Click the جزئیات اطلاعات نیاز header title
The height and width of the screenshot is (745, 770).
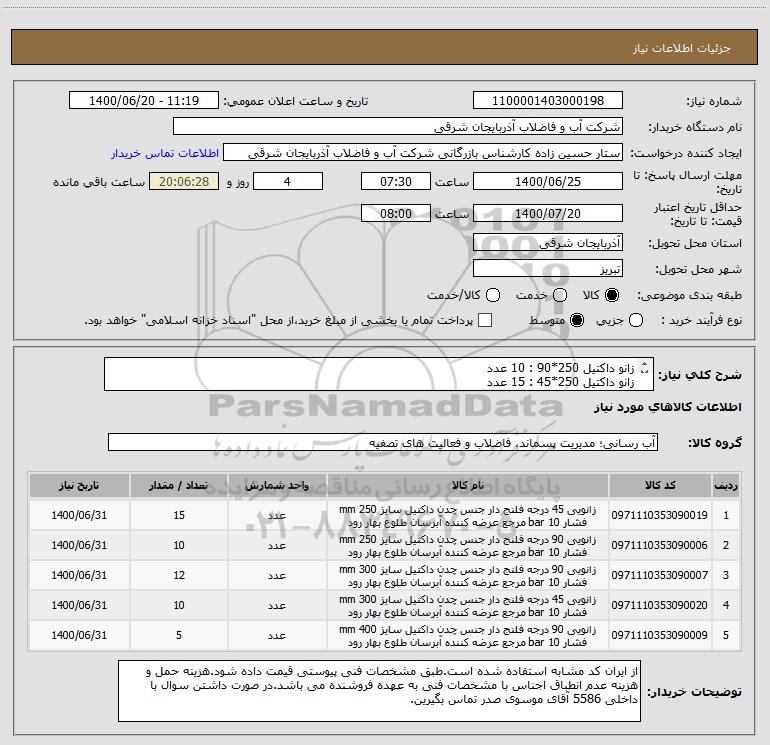682,48
